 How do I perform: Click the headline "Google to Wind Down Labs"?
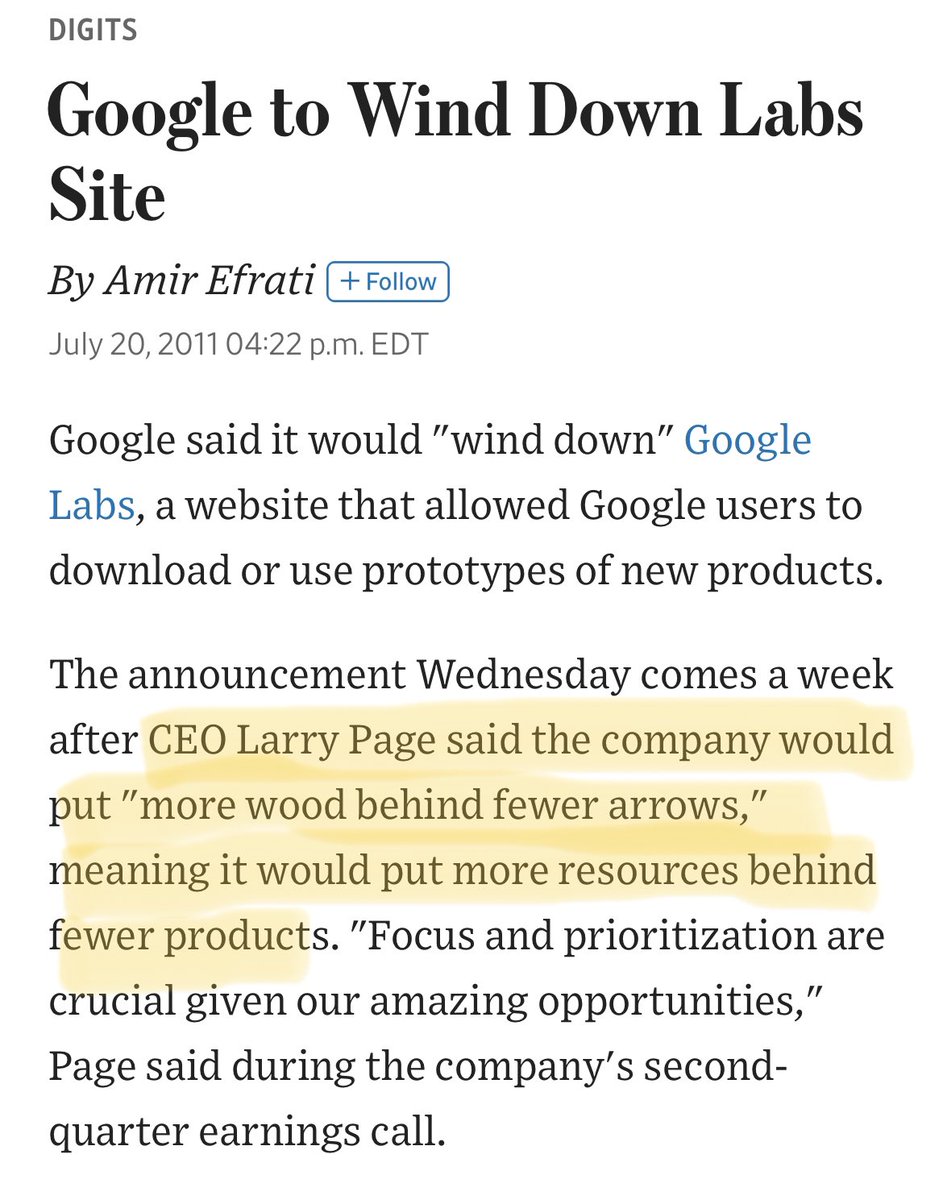pos(455,113)
